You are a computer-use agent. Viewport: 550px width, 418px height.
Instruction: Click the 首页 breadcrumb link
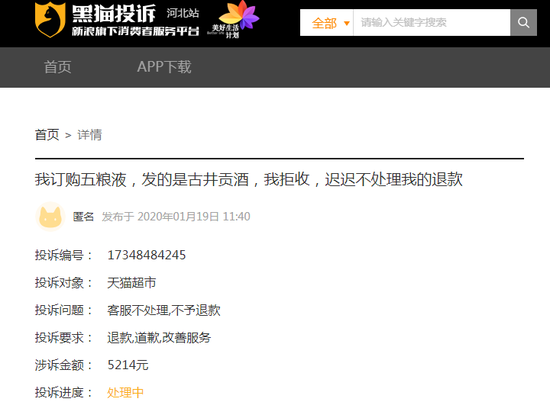coord(47,135)
